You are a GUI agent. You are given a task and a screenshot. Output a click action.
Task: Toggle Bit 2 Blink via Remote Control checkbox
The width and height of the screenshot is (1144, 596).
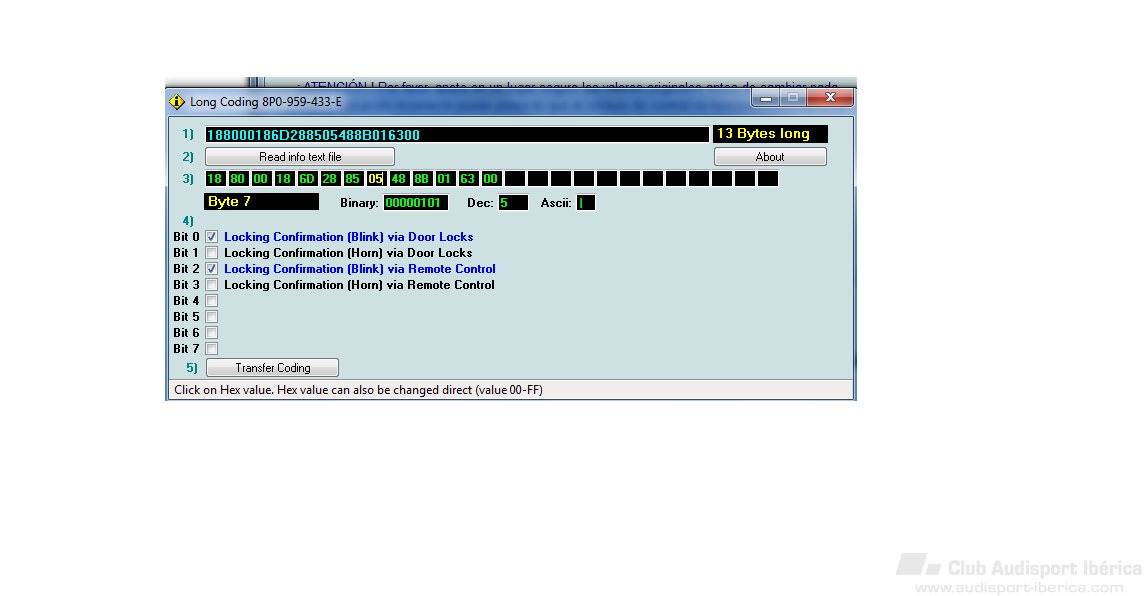tap(212, 268)
